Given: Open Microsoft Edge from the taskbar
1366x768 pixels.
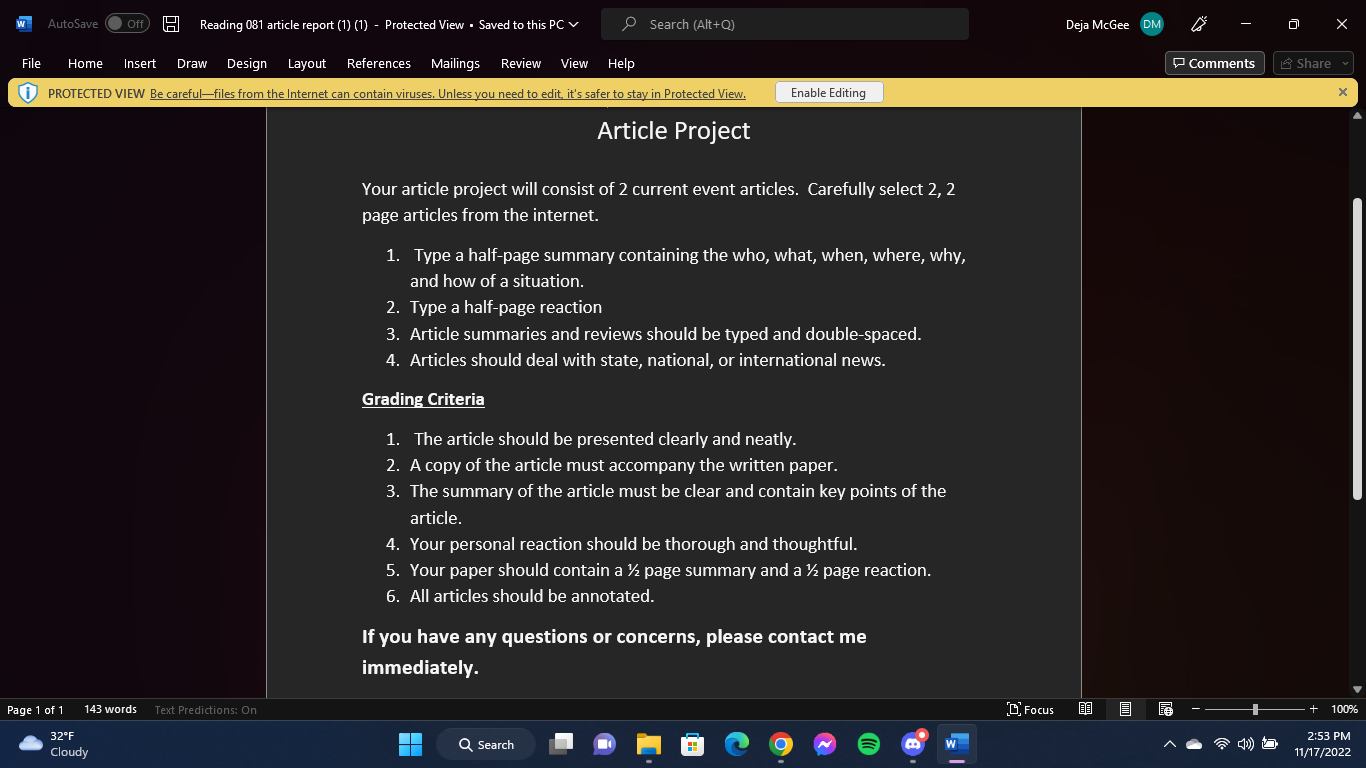Looking at the screenshot, I should pos(737,744).
